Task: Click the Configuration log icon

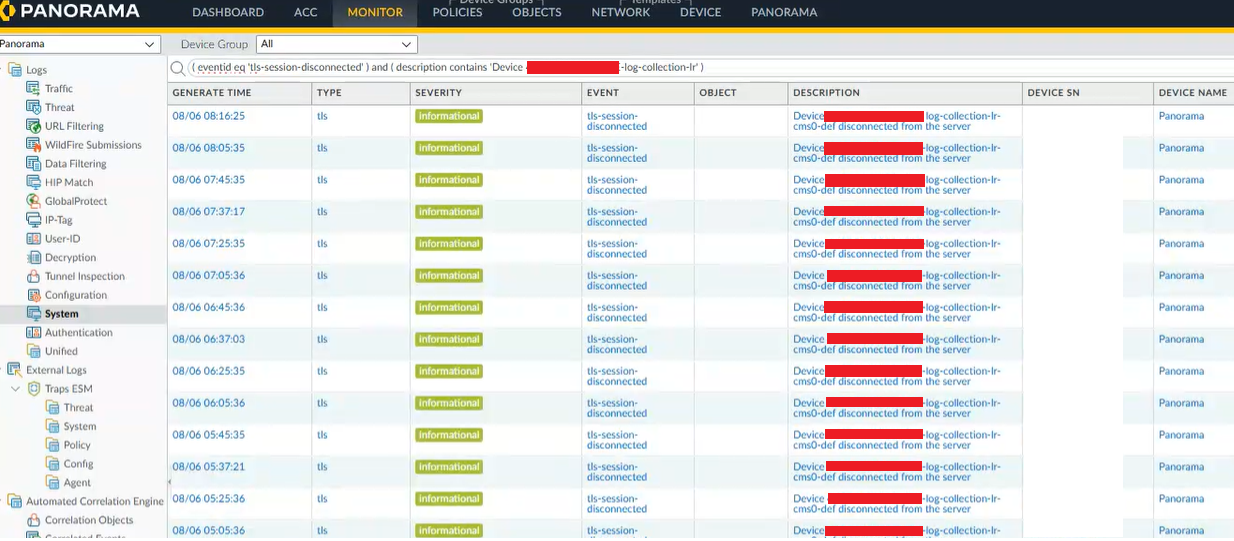Action: tap(33, 295)
